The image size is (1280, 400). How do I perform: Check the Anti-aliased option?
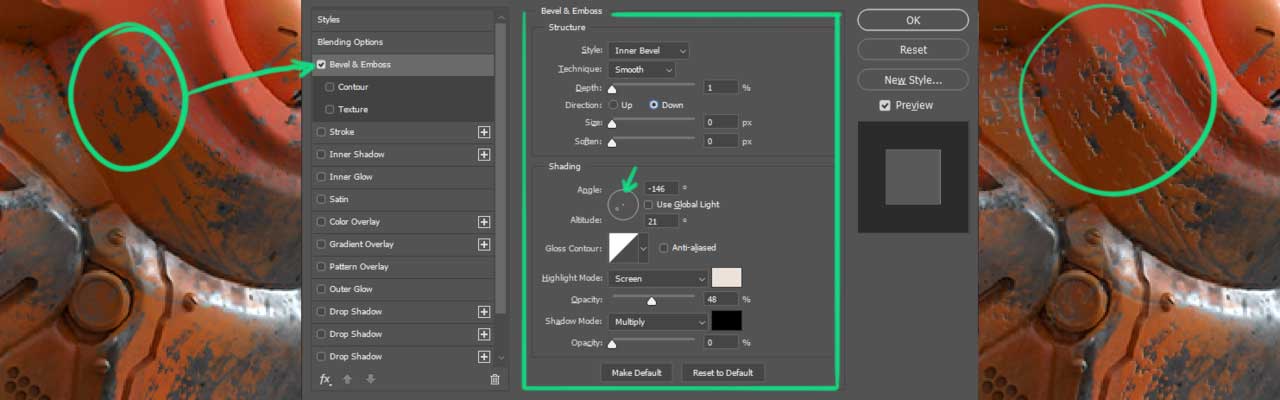664,247
